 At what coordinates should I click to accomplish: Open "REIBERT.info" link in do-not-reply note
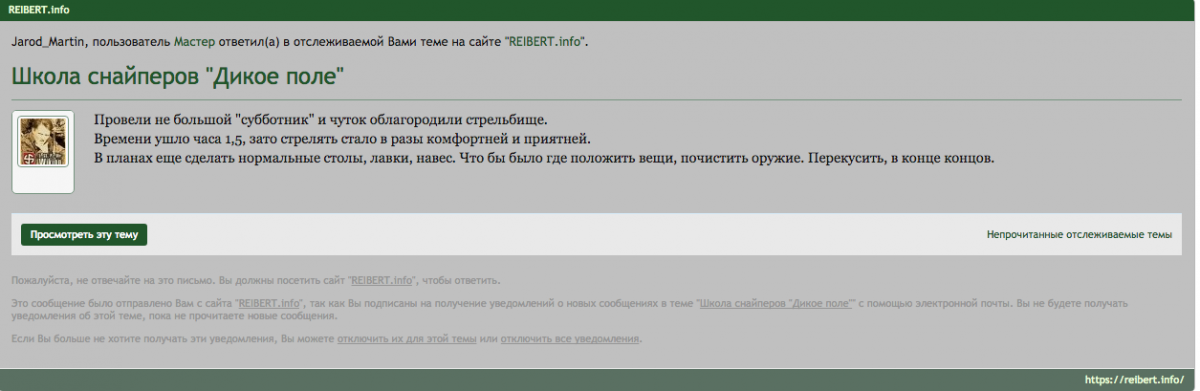click(382, 281)
